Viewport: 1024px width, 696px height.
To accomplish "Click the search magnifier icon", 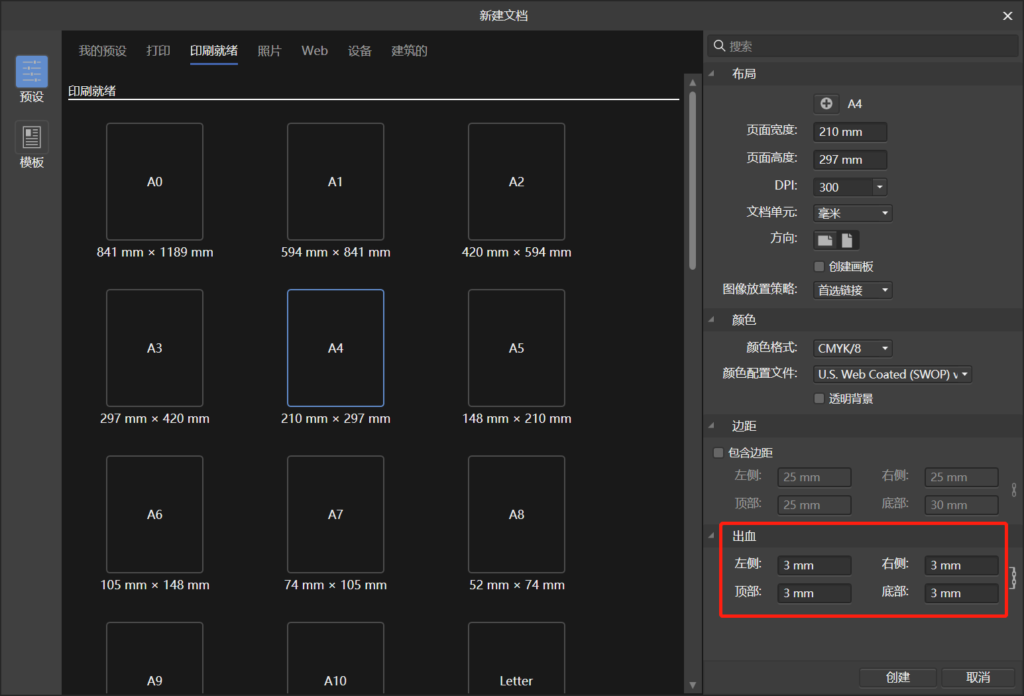I will point(719,46).
